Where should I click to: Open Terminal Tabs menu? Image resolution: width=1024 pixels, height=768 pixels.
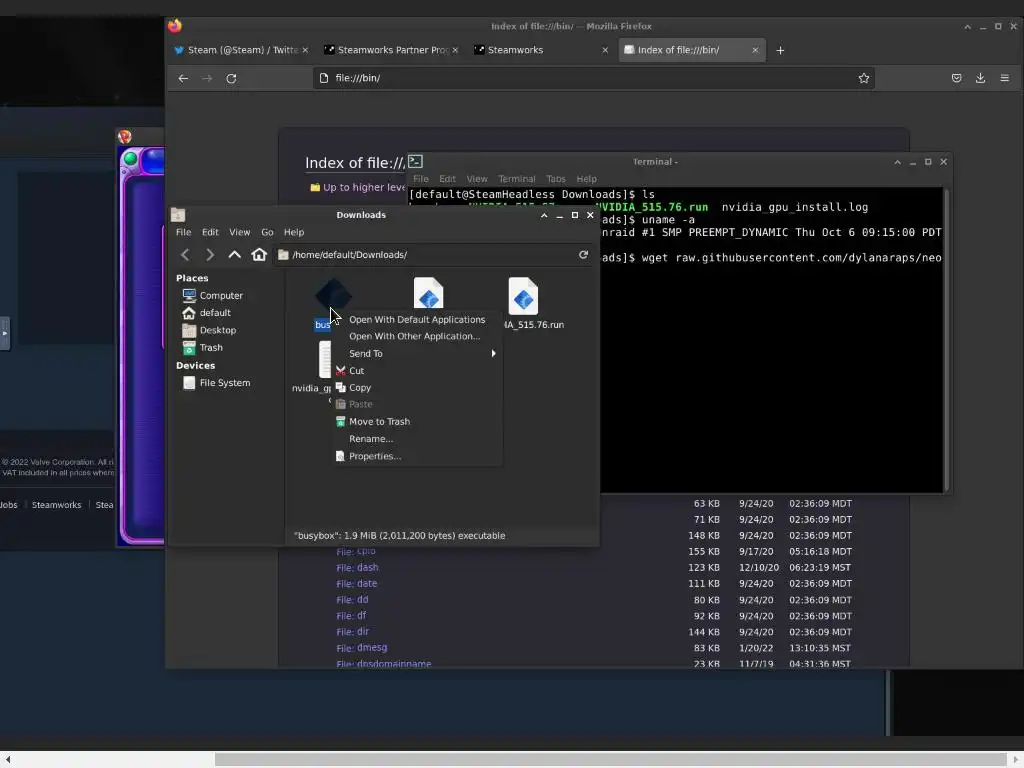556,179
